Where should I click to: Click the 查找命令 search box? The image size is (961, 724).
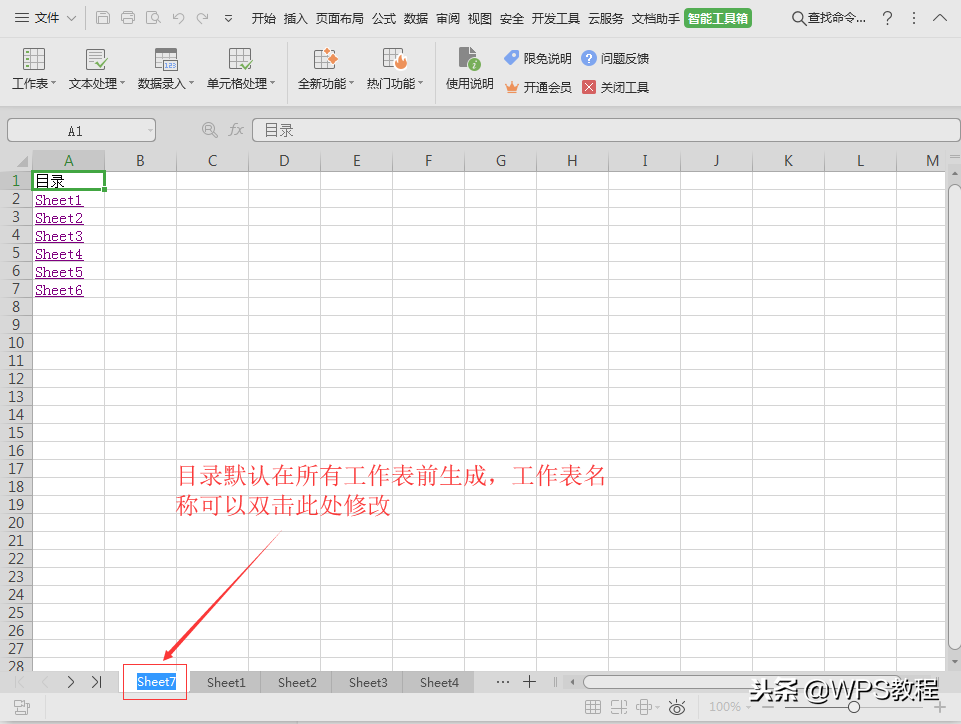click(829, 18)
